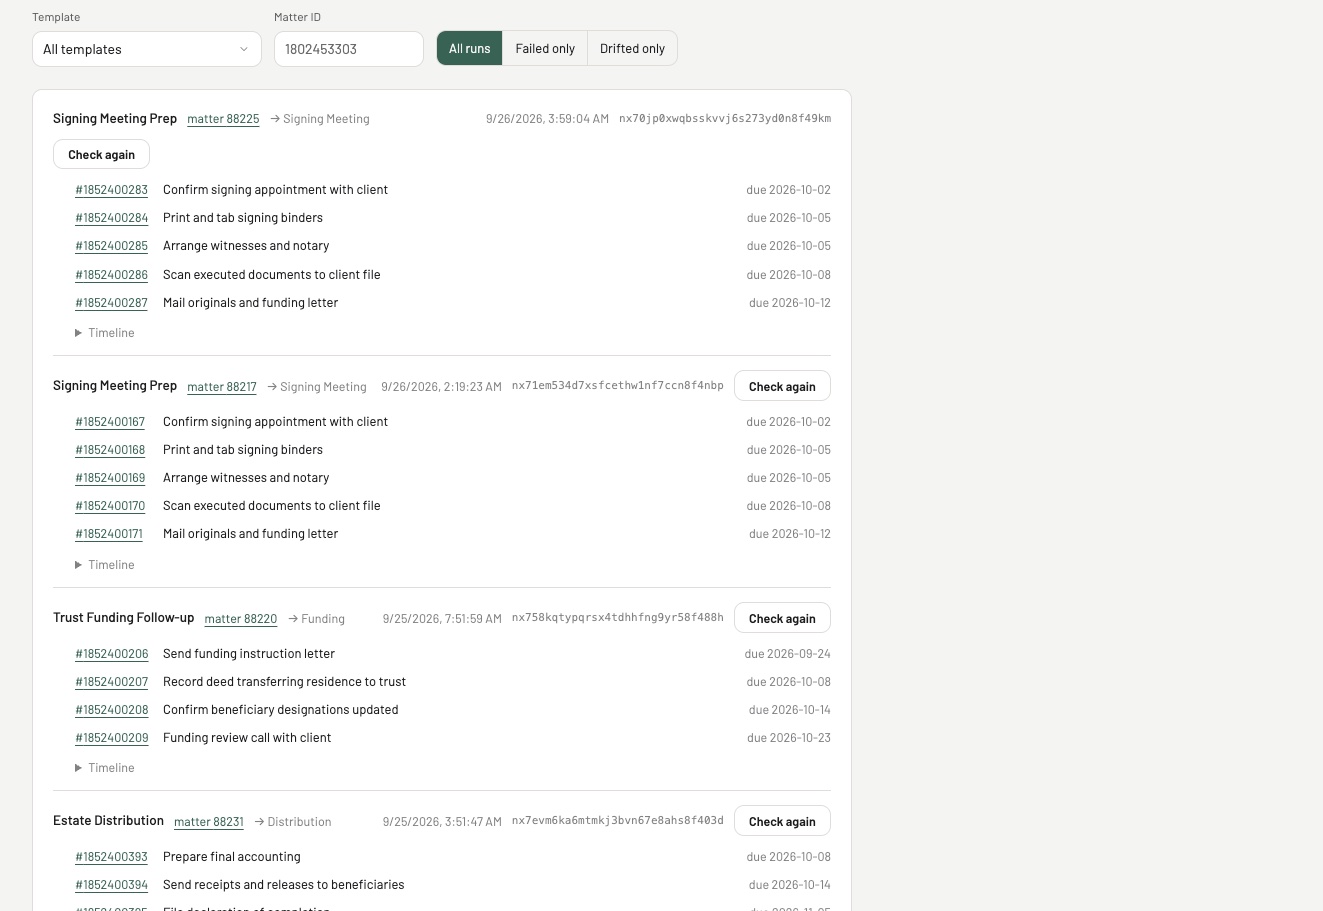
Task: Click the Matter ID input field
Action: pyautogui.click(x=349, y=49)
